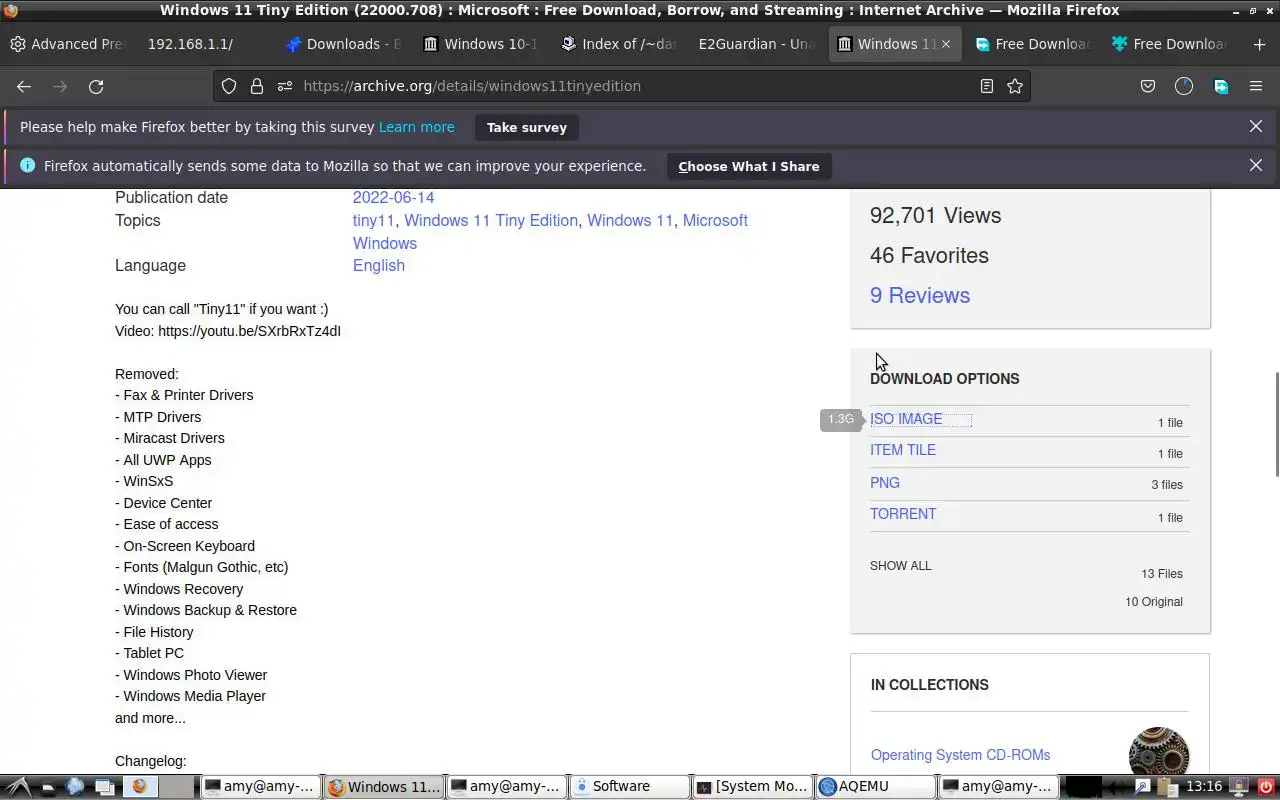This screenshot has width=1280, height=800.
Task: Dismiss the Mozilla data sharing notification
Action: click(1256, 166)
